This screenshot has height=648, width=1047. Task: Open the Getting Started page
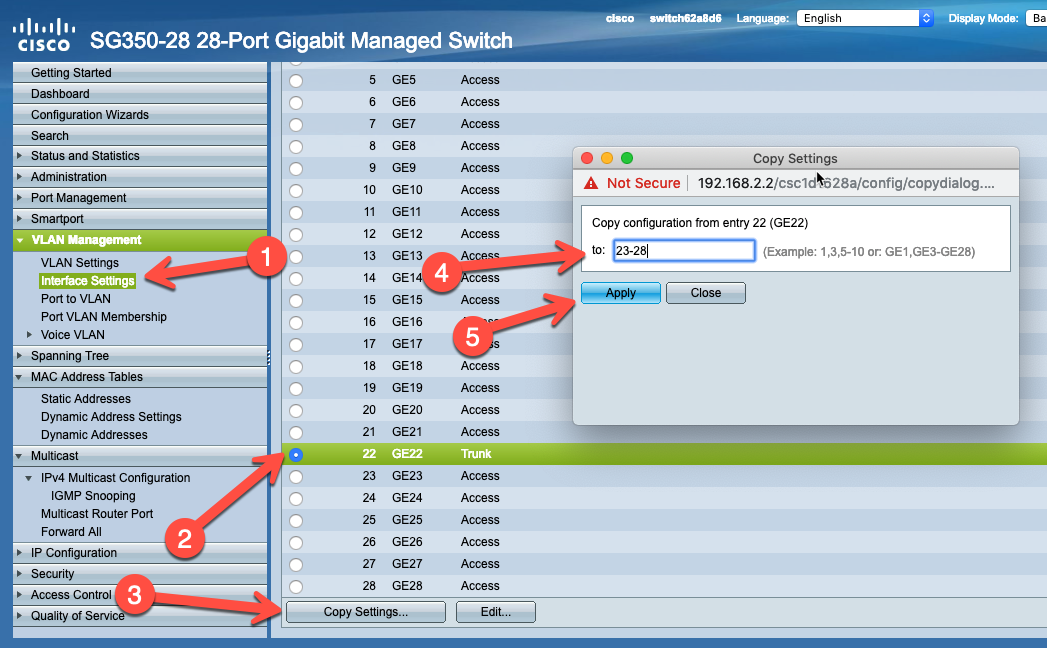(x=71, y=73)
